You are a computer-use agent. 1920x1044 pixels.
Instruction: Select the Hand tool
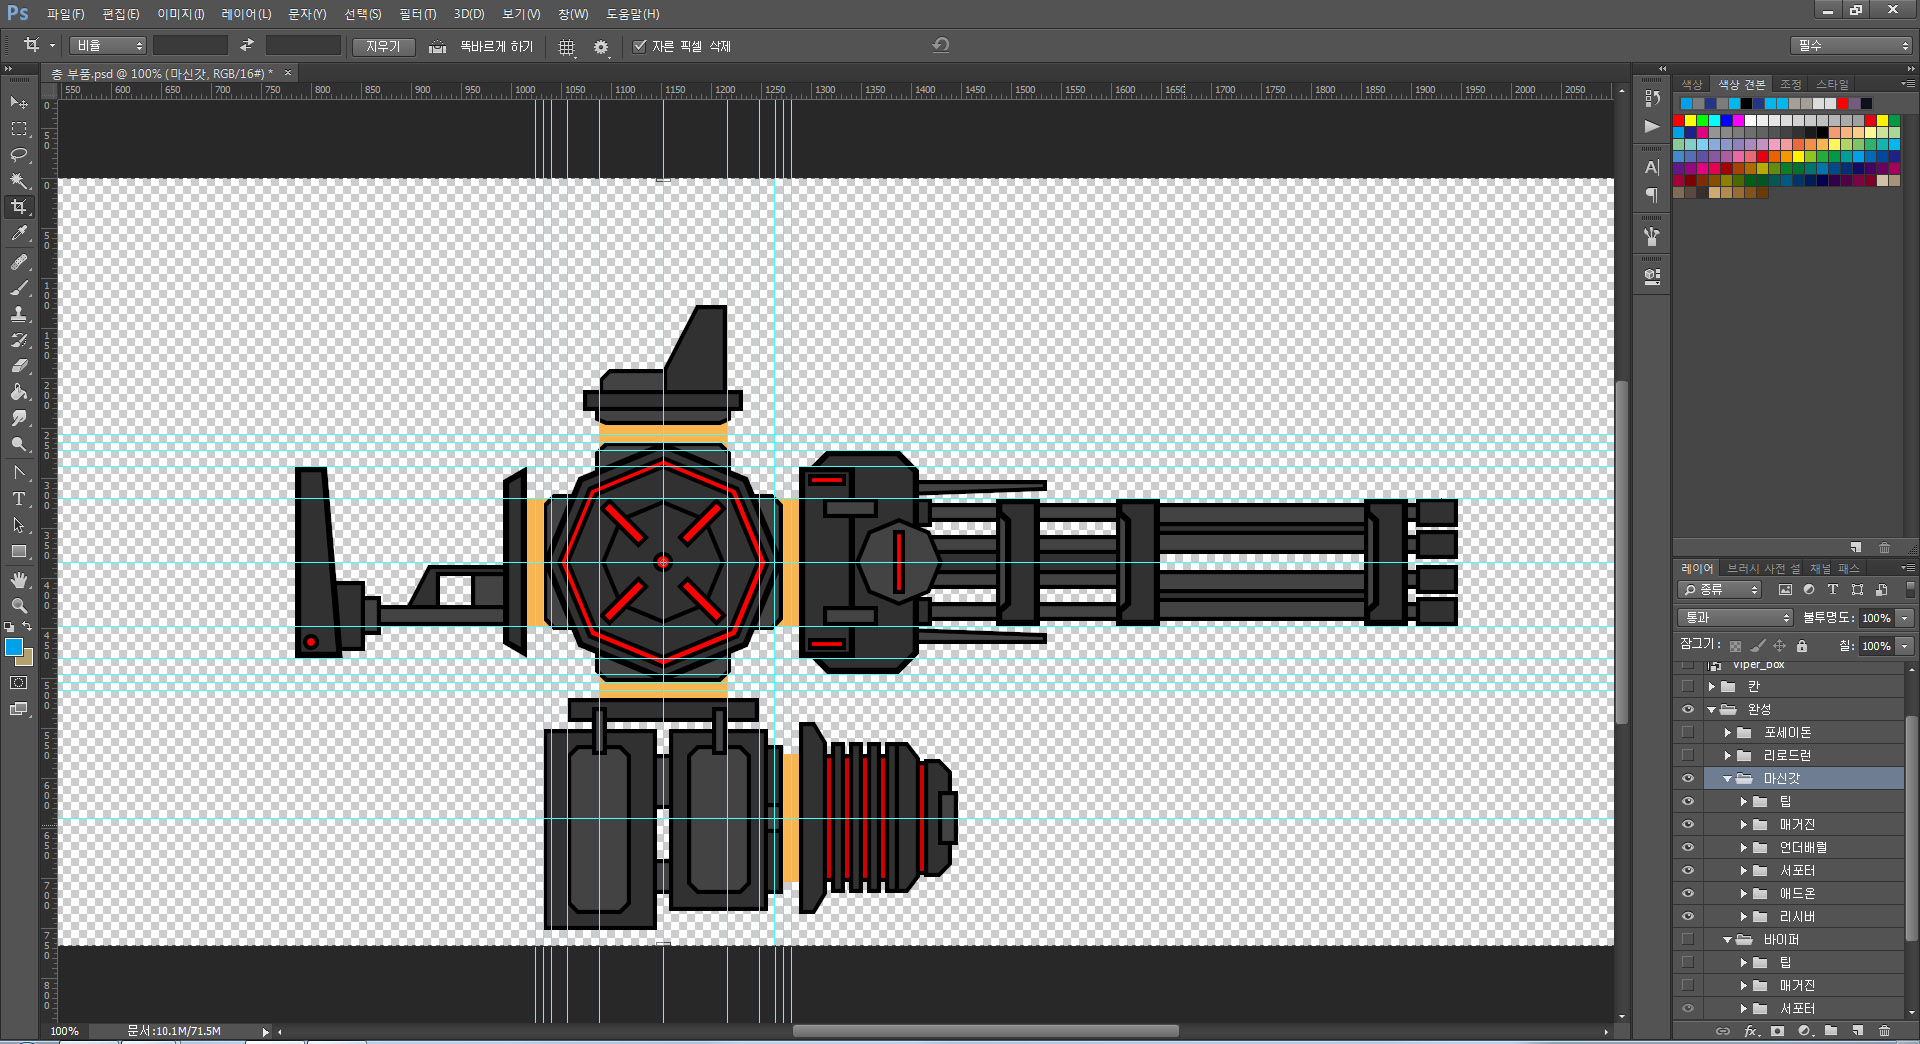click(19, 580)
